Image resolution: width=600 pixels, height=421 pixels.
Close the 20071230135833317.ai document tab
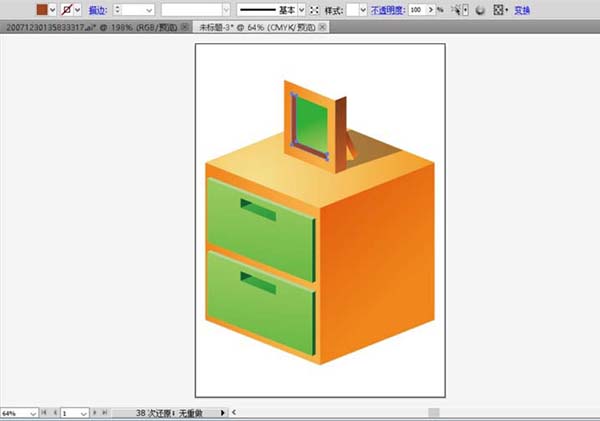185,27
